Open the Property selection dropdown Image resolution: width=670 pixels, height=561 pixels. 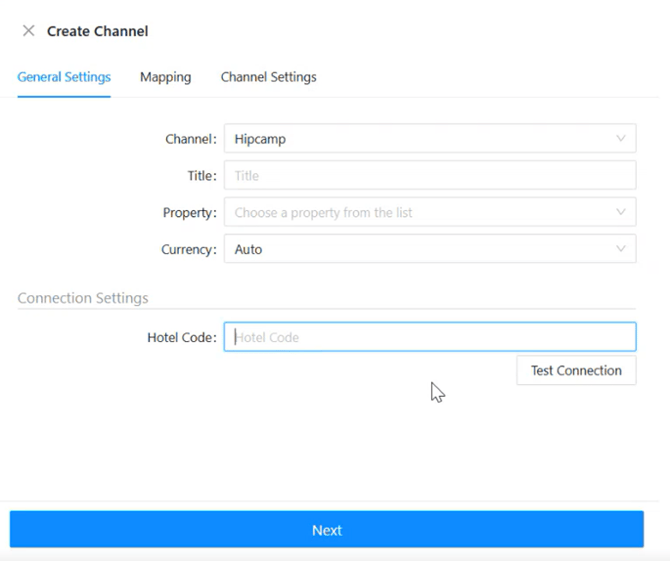click(420, 212)
